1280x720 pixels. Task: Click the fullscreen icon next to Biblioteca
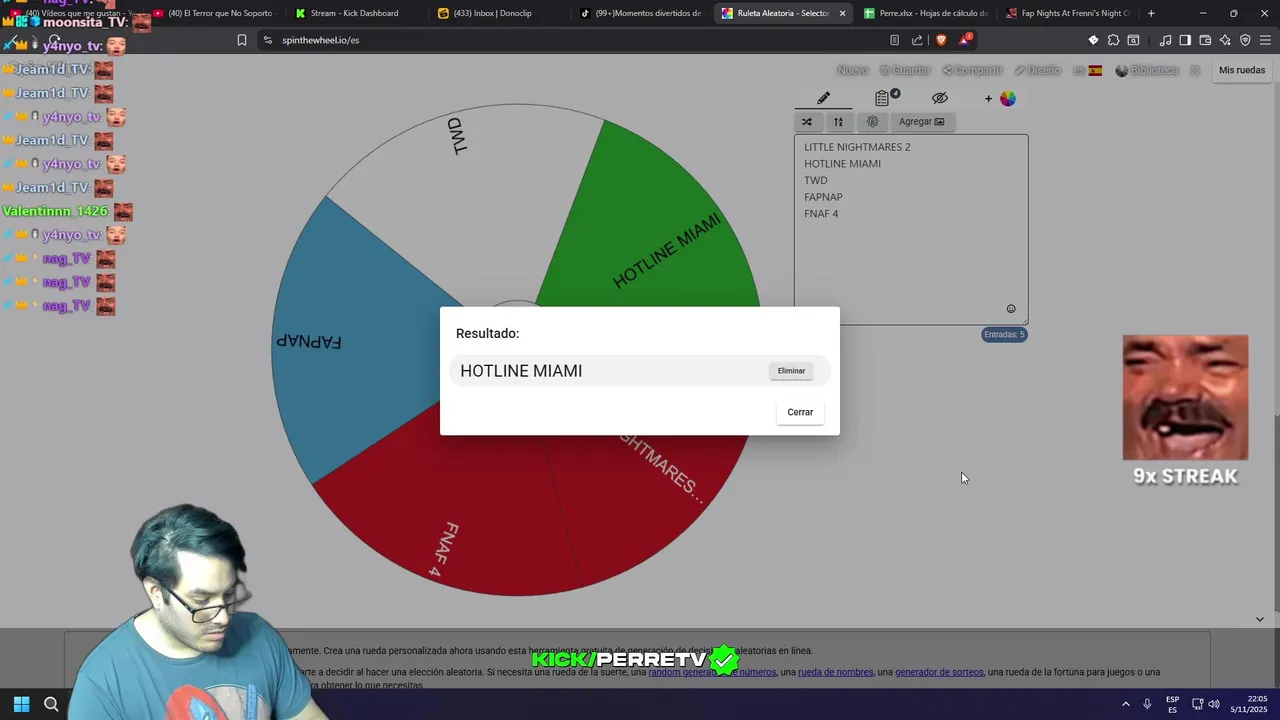coord(1195,70)
